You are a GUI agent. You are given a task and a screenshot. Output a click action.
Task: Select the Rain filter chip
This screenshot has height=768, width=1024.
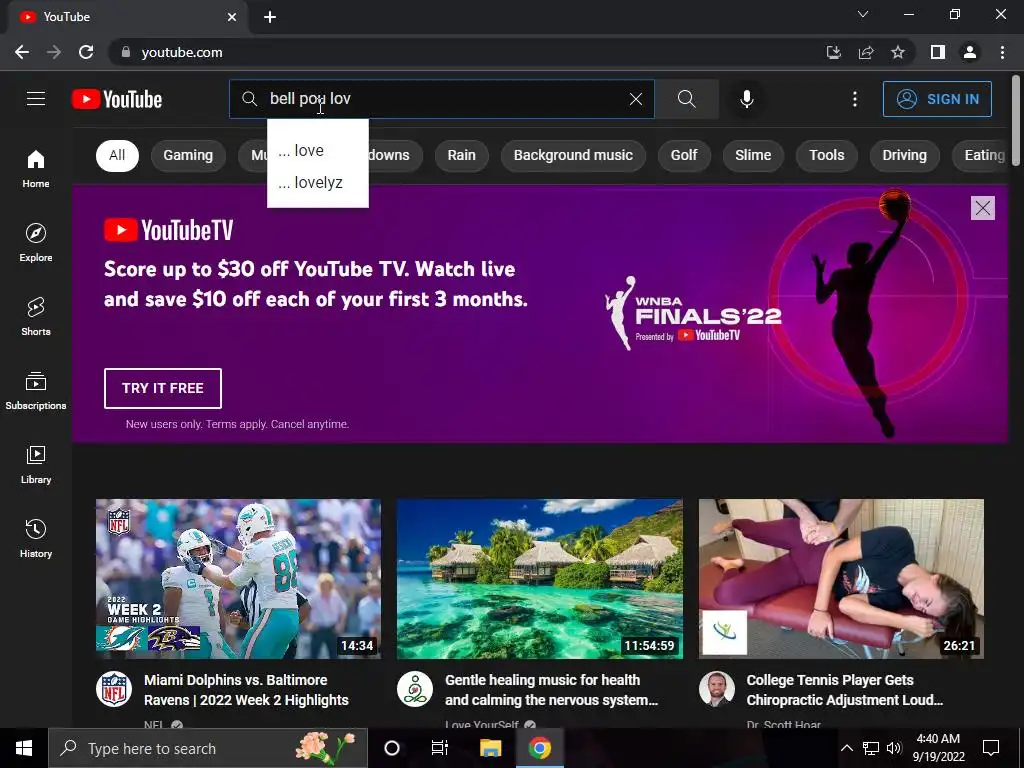point(462,155)
